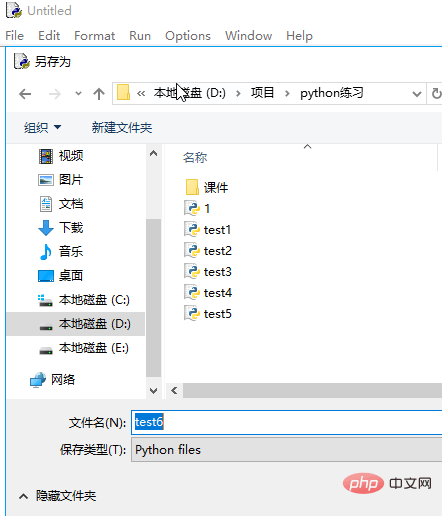This screenshot has height=516, width=442.
Task: Click the video film icon
Action: pos(46,156)
